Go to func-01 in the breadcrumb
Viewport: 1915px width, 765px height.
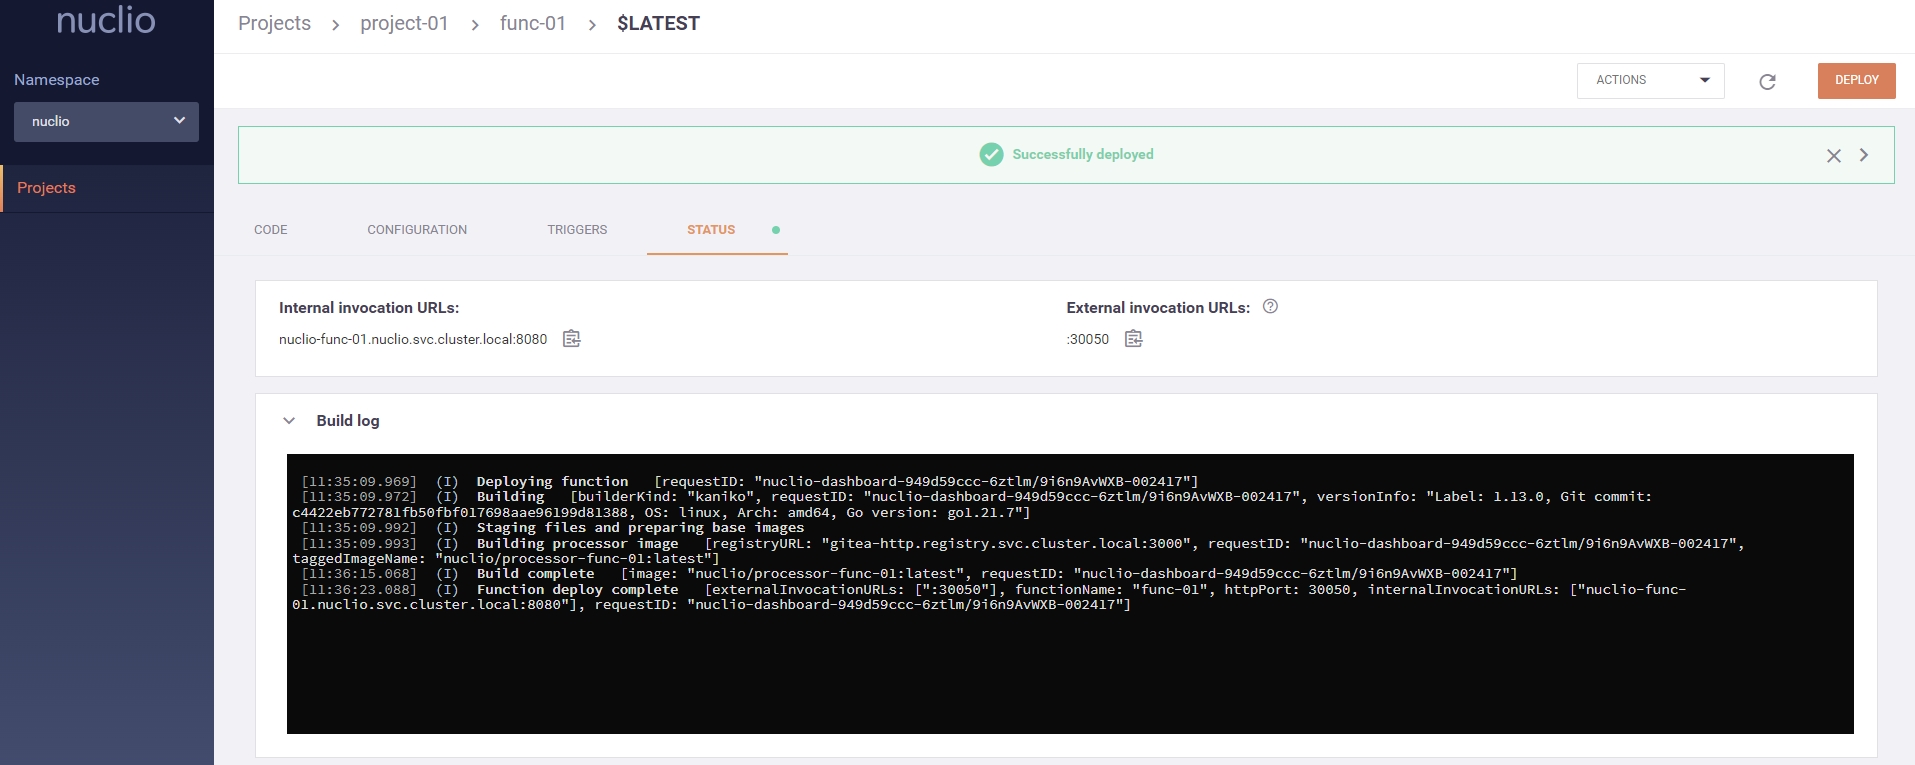click(532, 23)
